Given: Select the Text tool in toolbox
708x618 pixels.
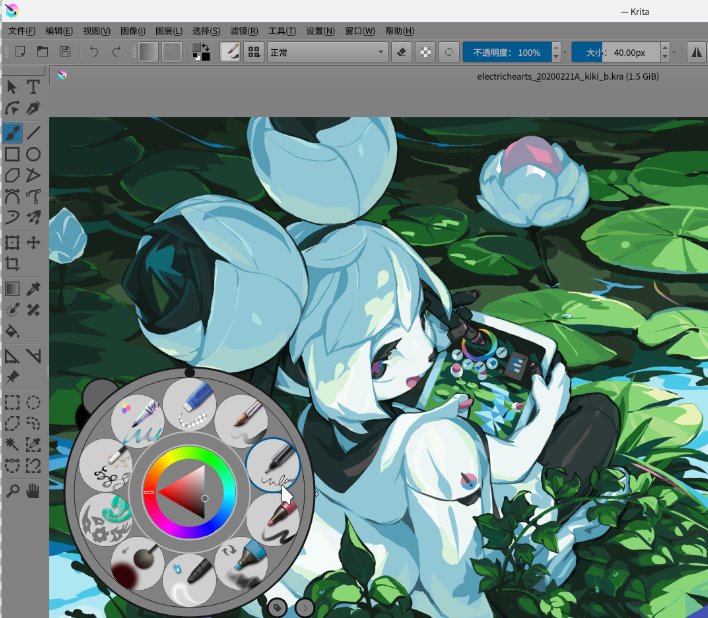Looking at the screenshot, I should 34,87.
